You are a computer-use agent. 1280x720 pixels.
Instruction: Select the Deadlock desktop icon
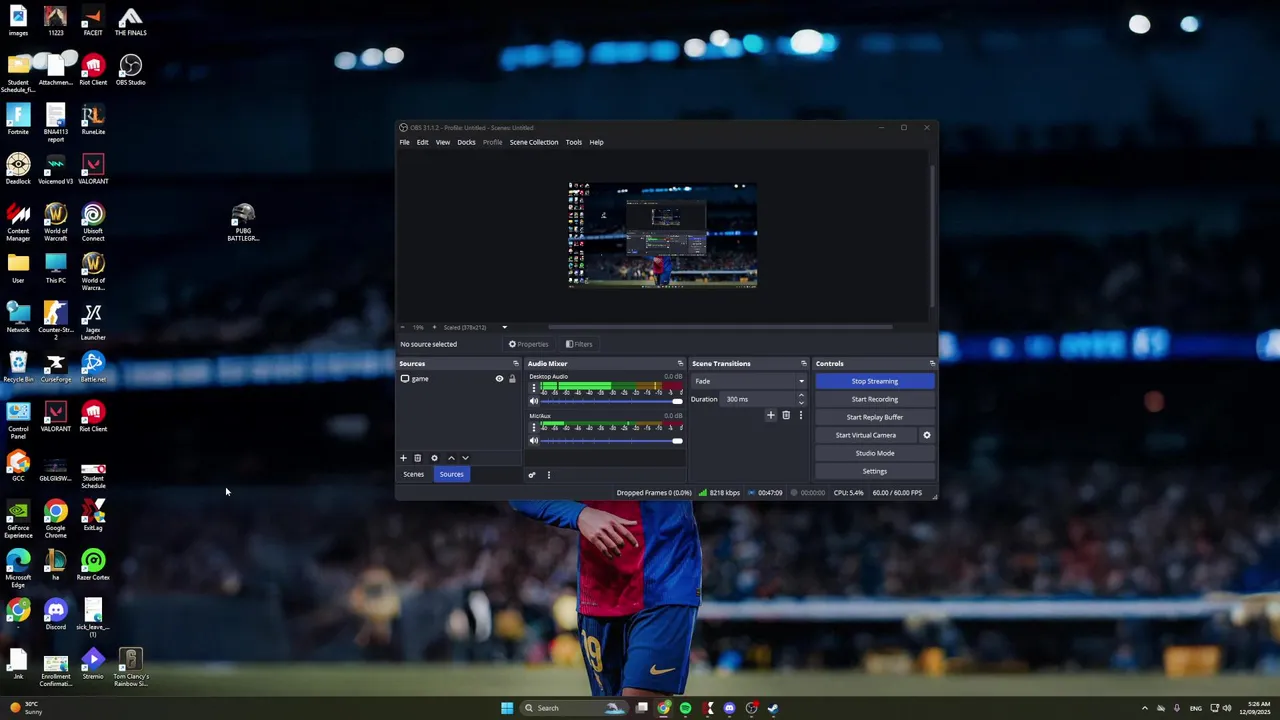click(x=18, y=170)
